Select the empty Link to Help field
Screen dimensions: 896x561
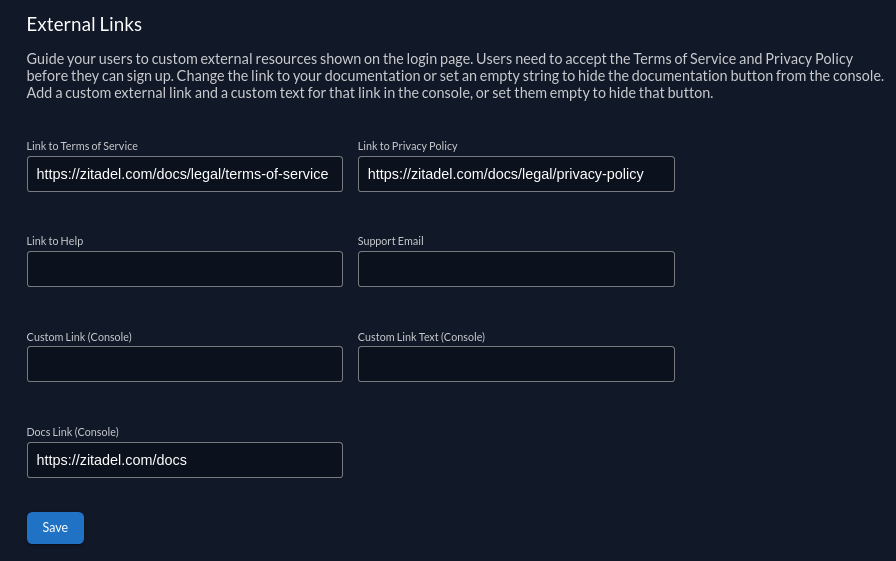coord(184,269)
